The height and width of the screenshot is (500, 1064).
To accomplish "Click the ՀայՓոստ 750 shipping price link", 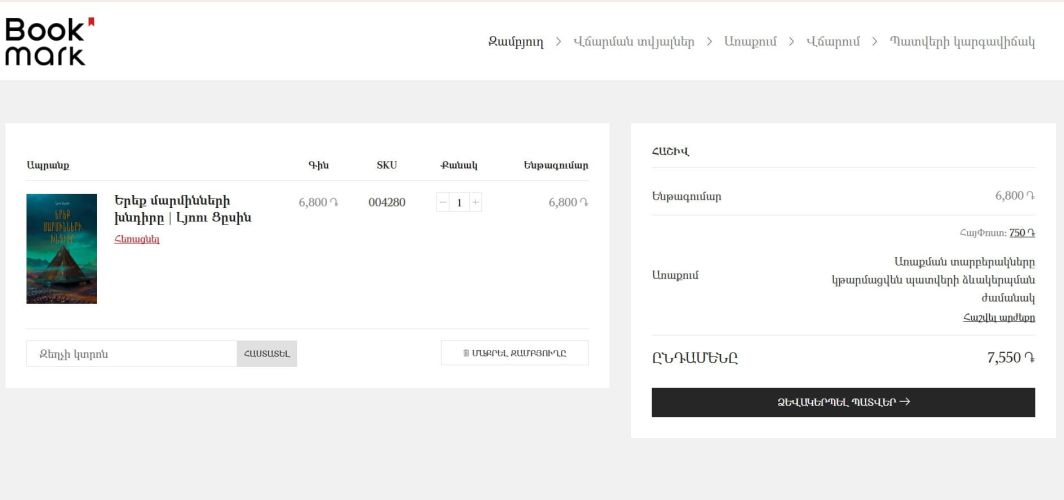I will [1021, 233].
